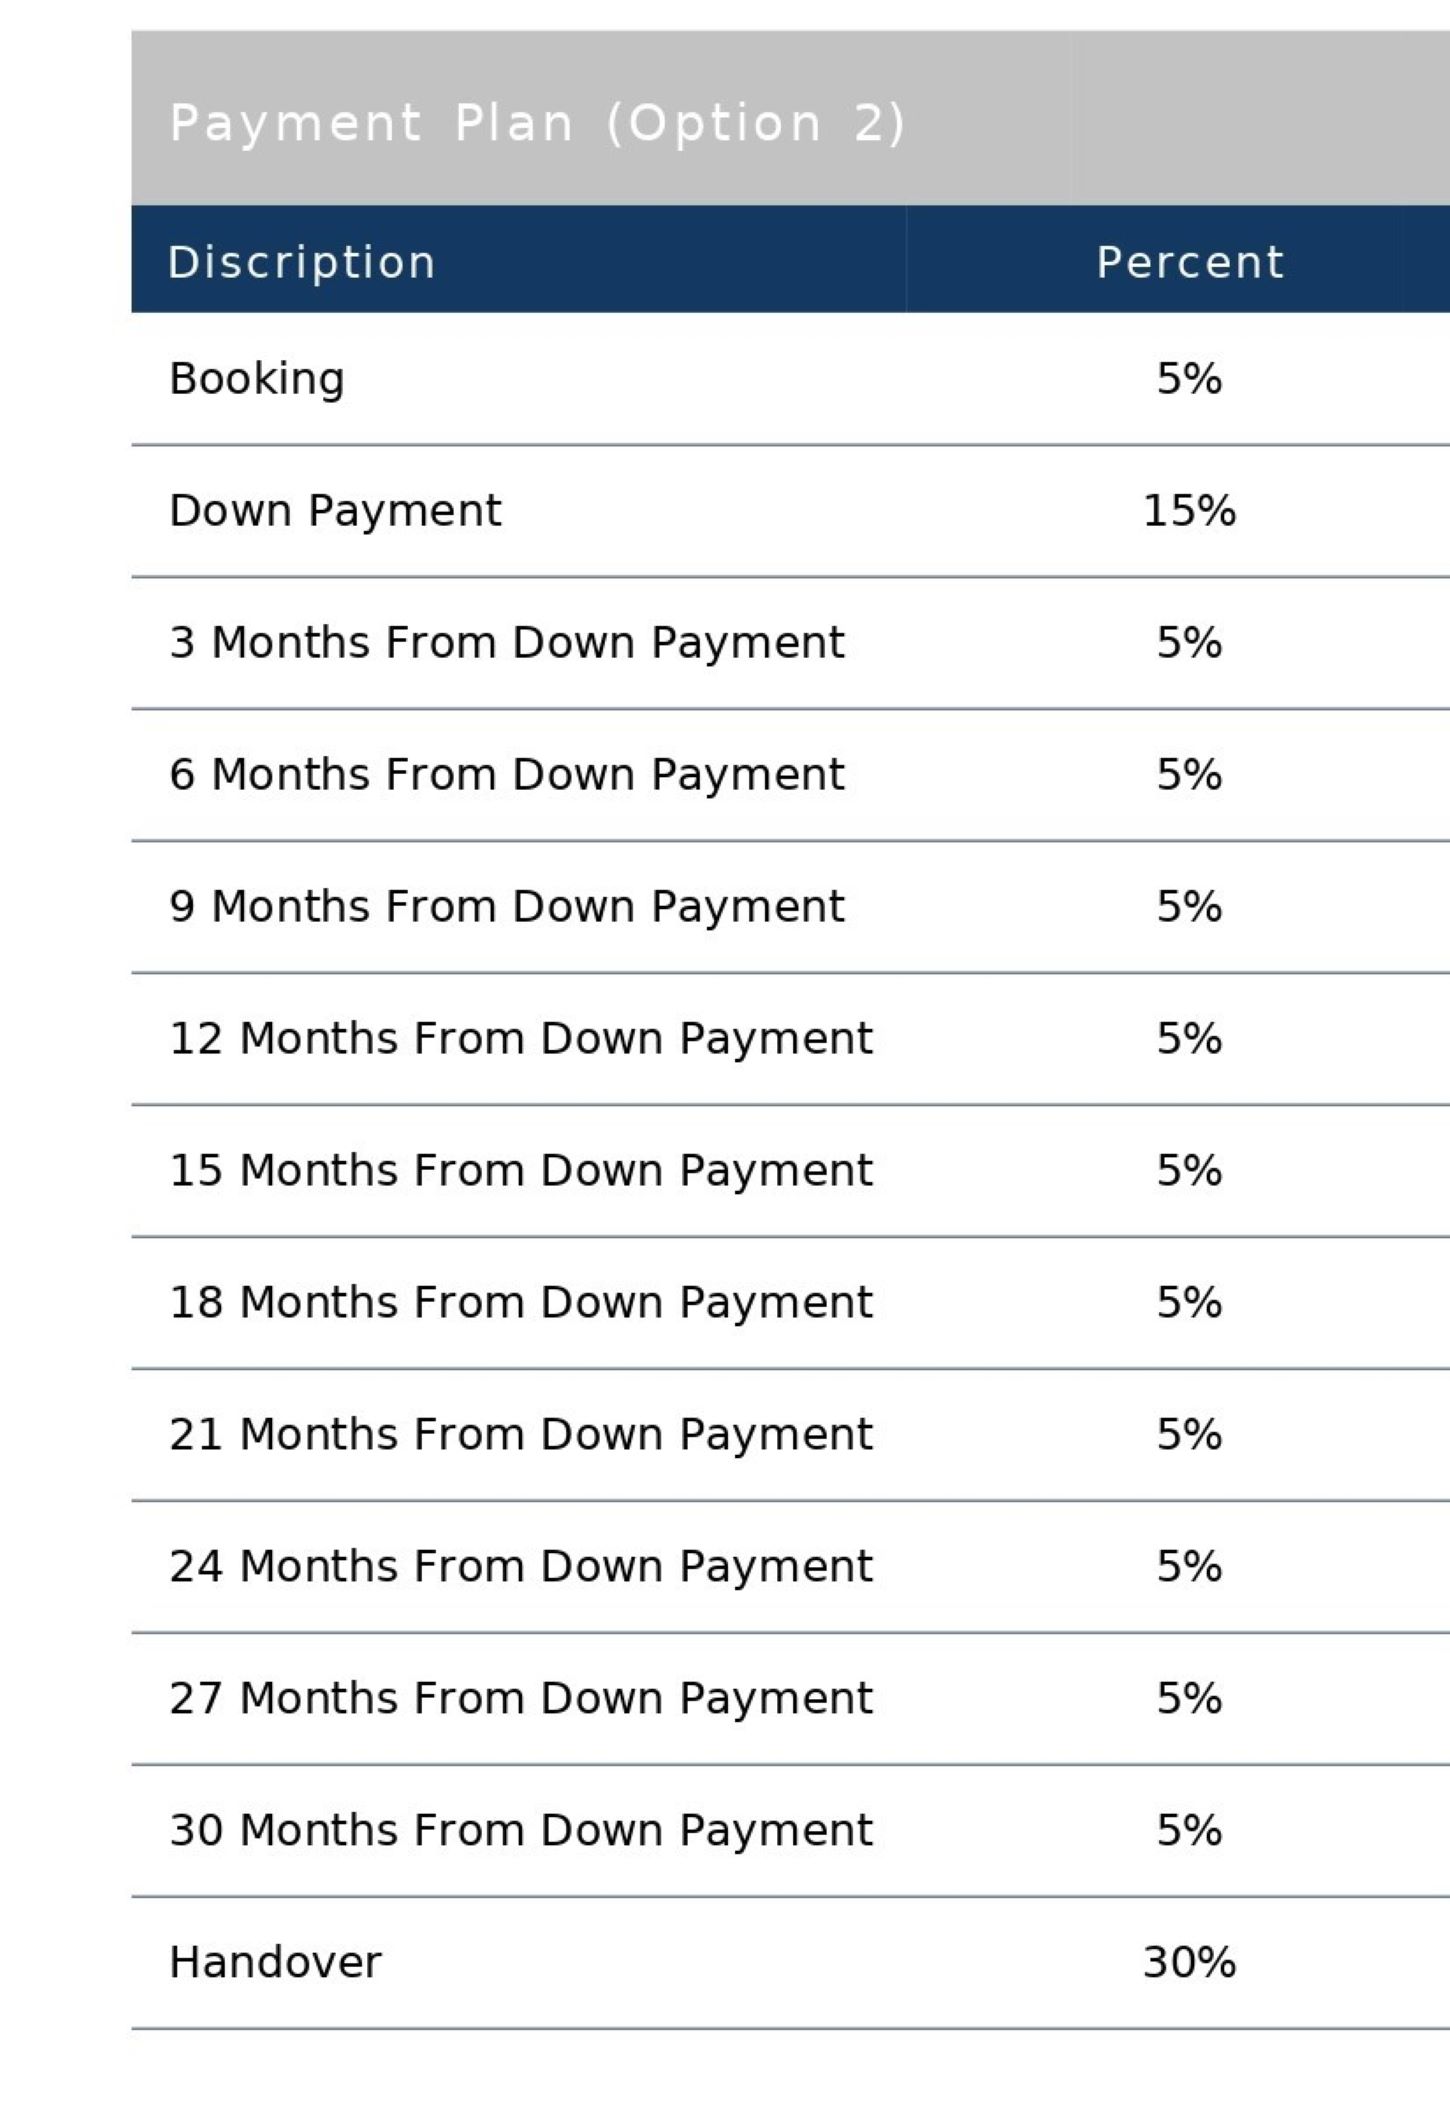Select "21 Months From Down Payment" row
The width and height of the screenshot is (1450, 2108).
(521, 1435)
